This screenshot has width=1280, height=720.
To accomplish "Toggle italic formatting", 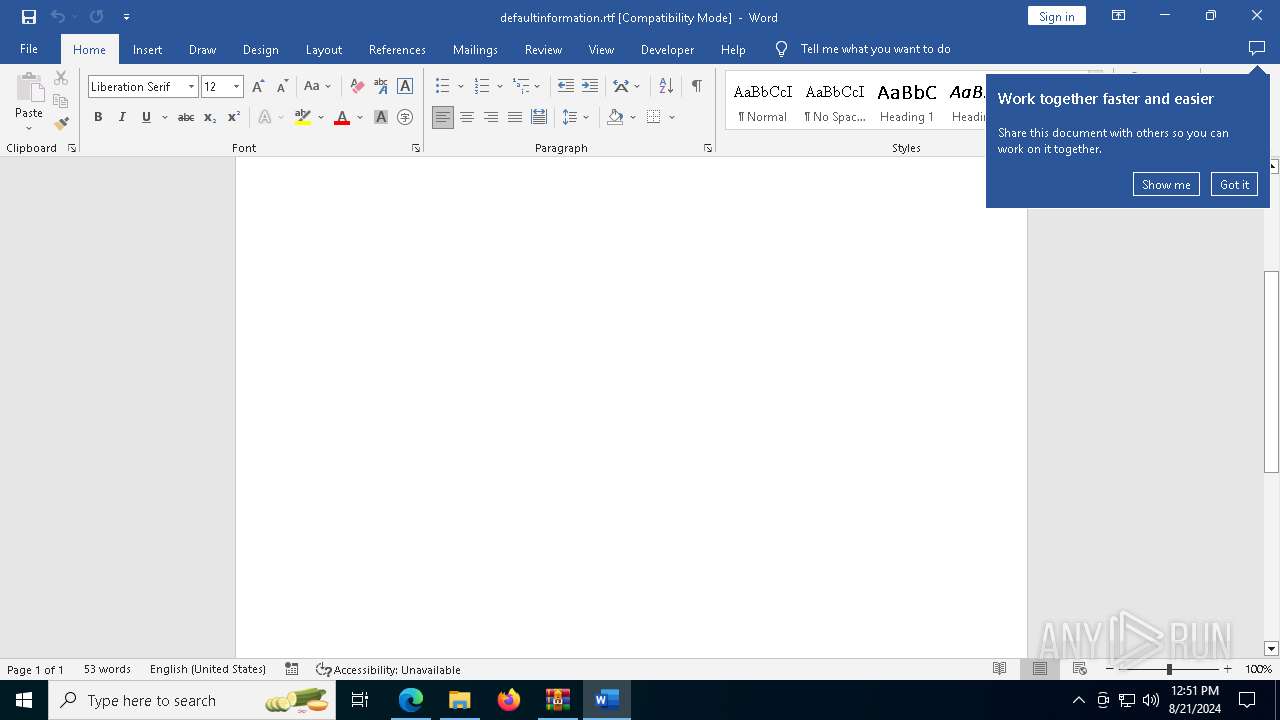I will point(122,117).
